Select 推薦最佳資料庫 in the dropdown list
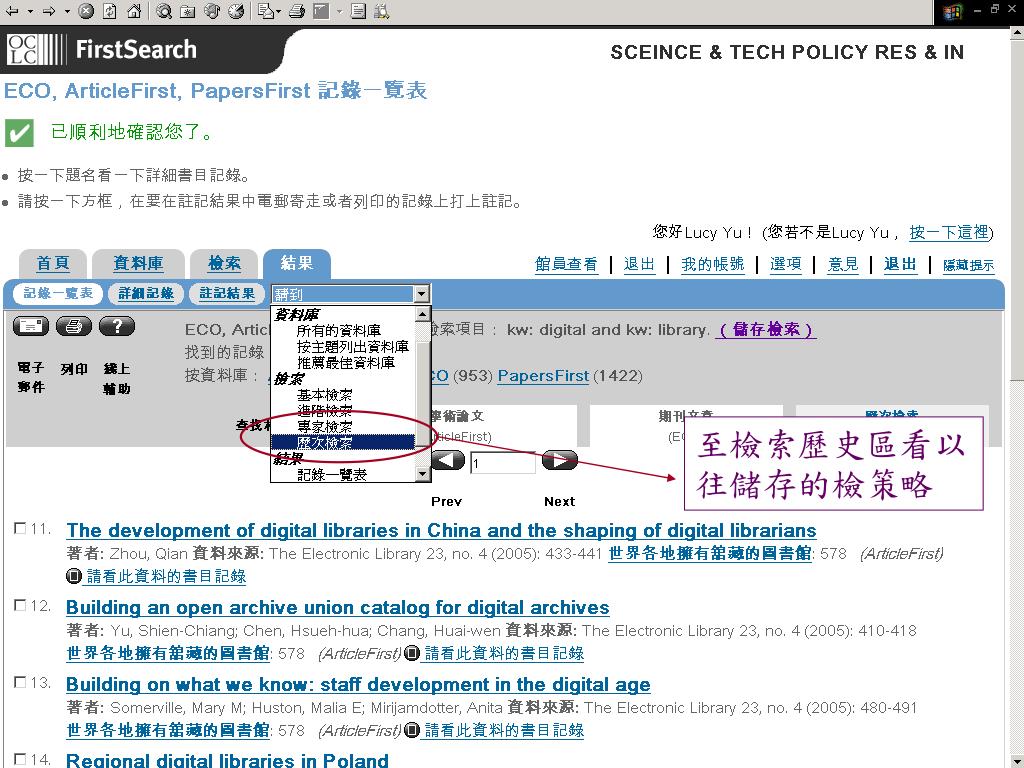Image resolution: width=1024 pixels, height=768 pixels. point(345,362)
